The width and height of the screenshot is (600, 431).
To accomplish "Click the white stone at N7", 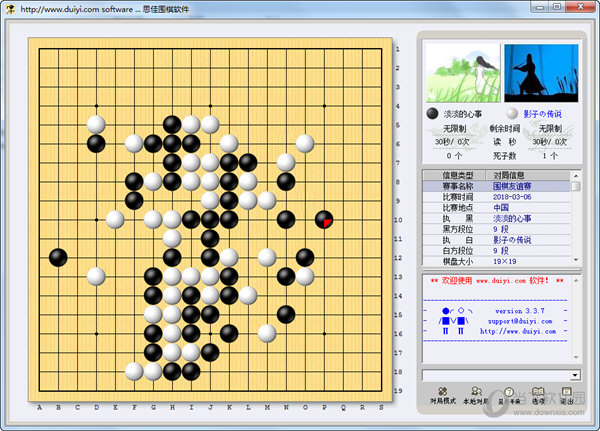I will click(286, 163).
